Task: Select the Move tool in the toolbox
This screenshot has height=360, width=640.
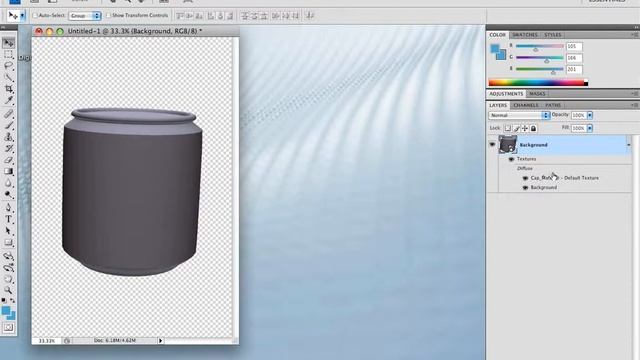Action: (x=8, y=43)
